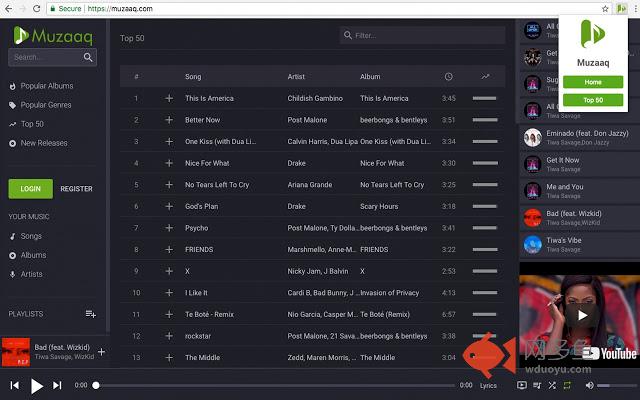Add One Kiss with plus icon

[x=169, y=142]
